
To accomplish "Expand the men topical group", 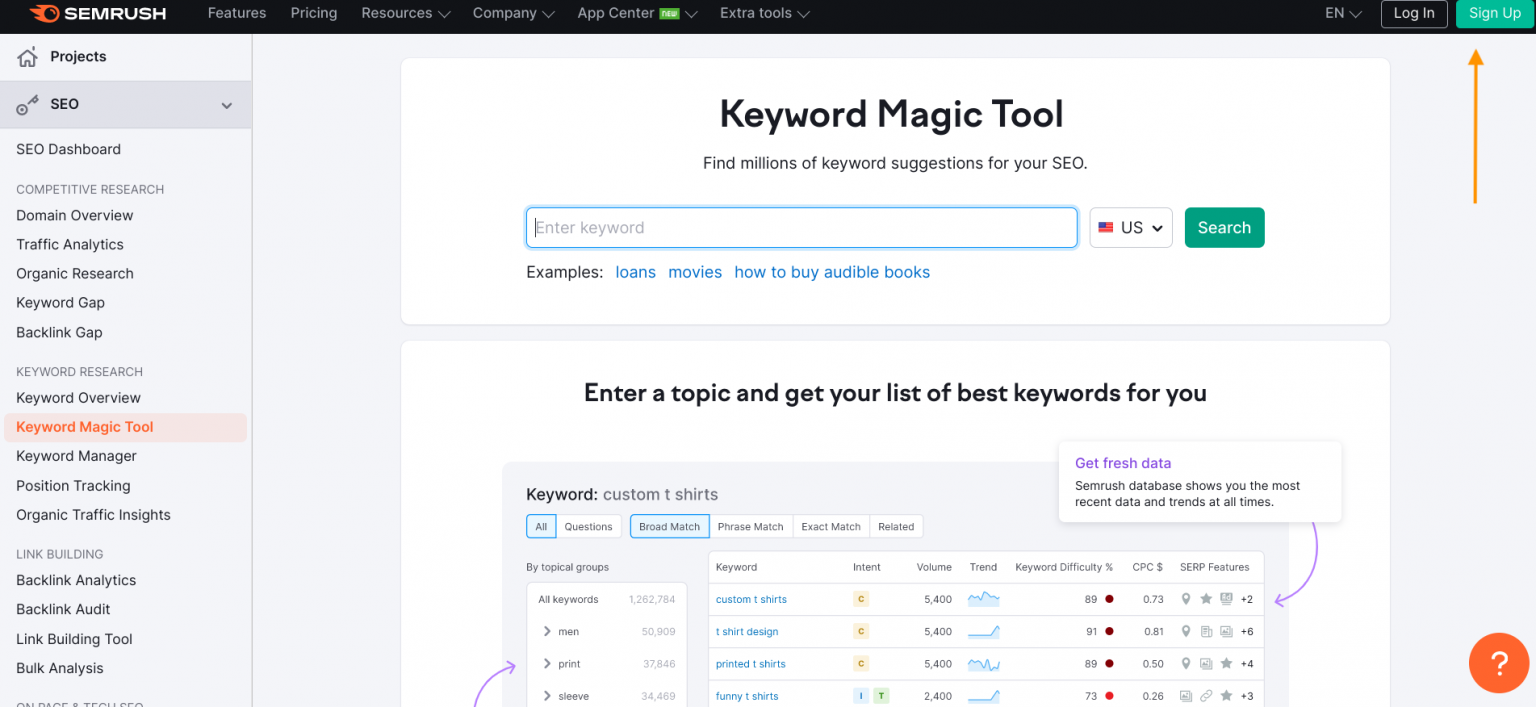I will [x=547, y=631].
